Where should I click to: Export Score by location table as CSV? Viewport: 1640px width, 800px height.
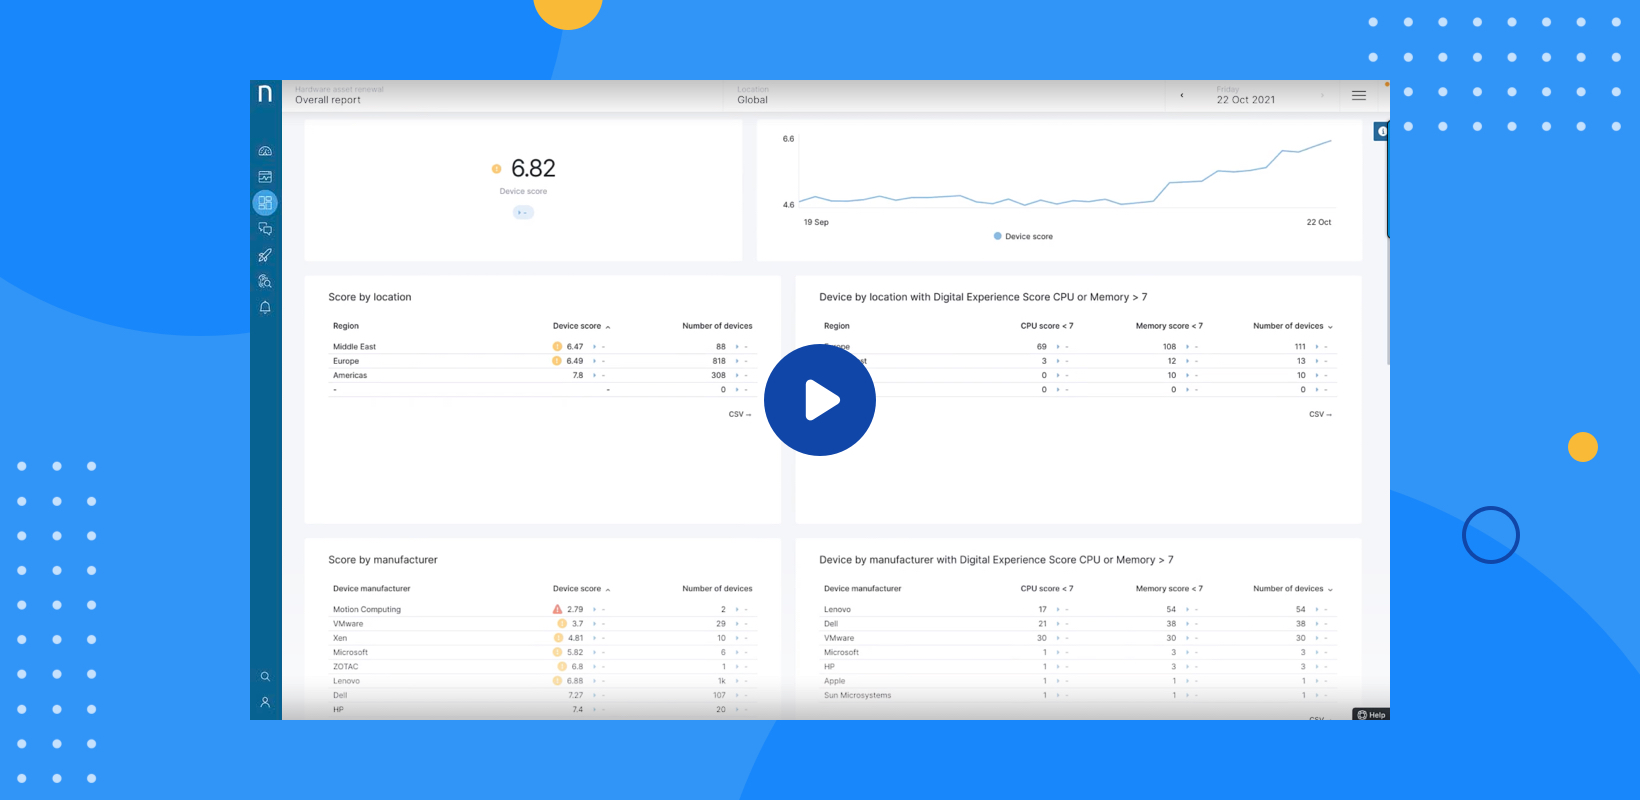pyautogui.click(x=739, y=414)
